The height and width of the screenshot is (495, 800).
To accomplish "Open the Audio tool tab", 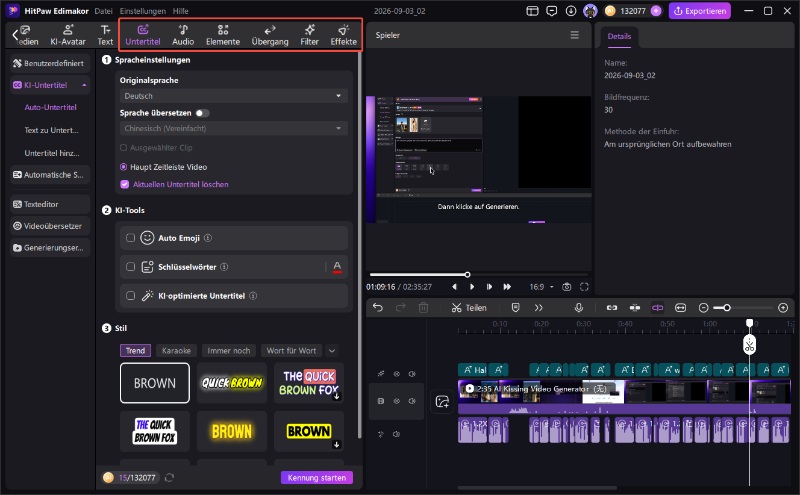I will (183, 35).
